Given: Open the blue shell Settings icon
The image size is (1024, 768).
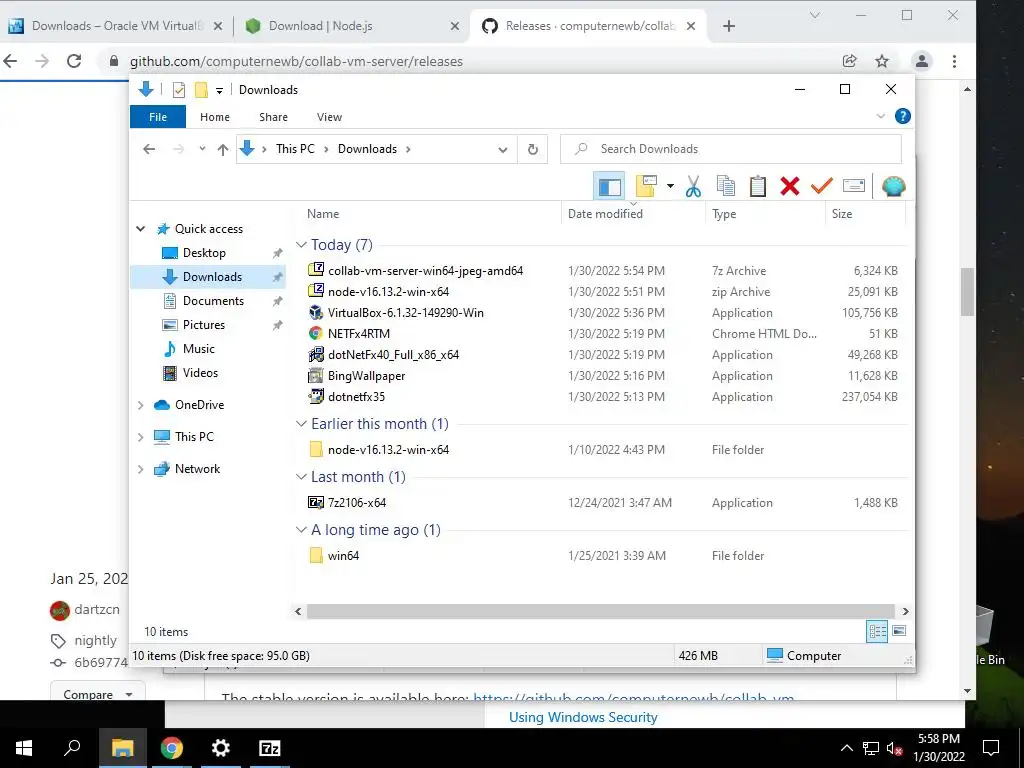Looking at the screenshot, I should pyautogui.click(x=893, y=187).
